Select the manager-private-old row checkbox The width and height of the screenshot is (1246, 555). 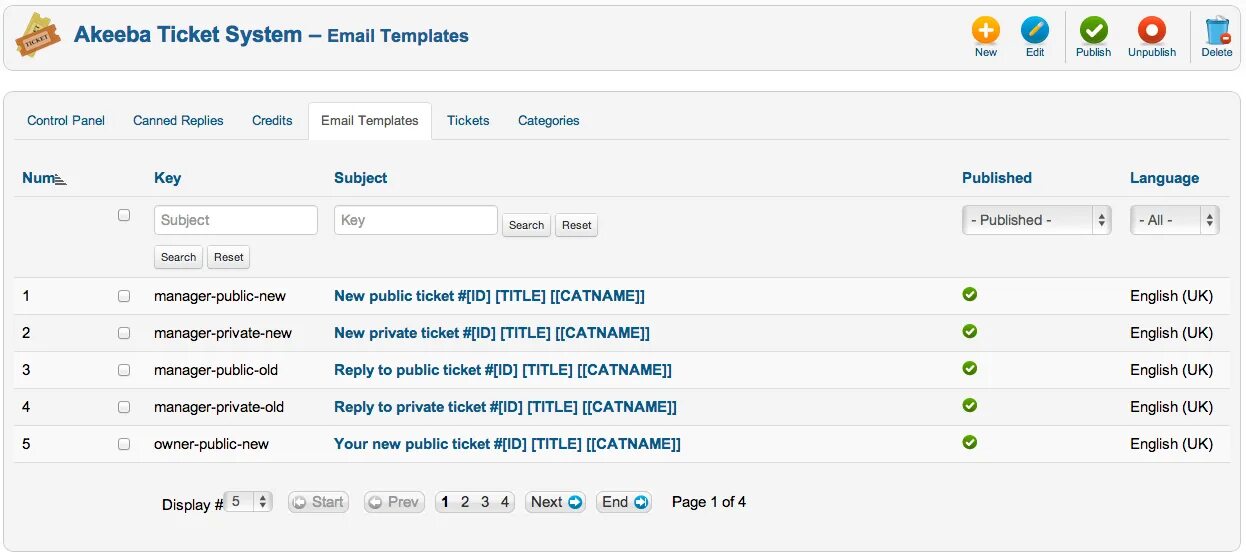coord(124,407)
